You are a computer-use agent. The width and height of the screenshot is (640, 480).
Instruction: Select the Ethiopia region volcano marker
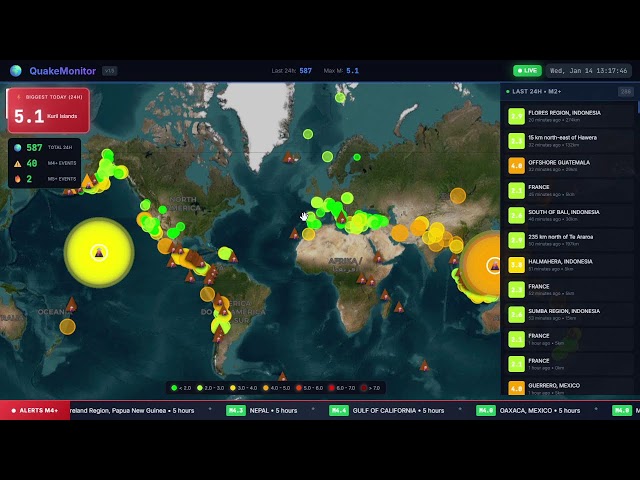pos(378,257)
